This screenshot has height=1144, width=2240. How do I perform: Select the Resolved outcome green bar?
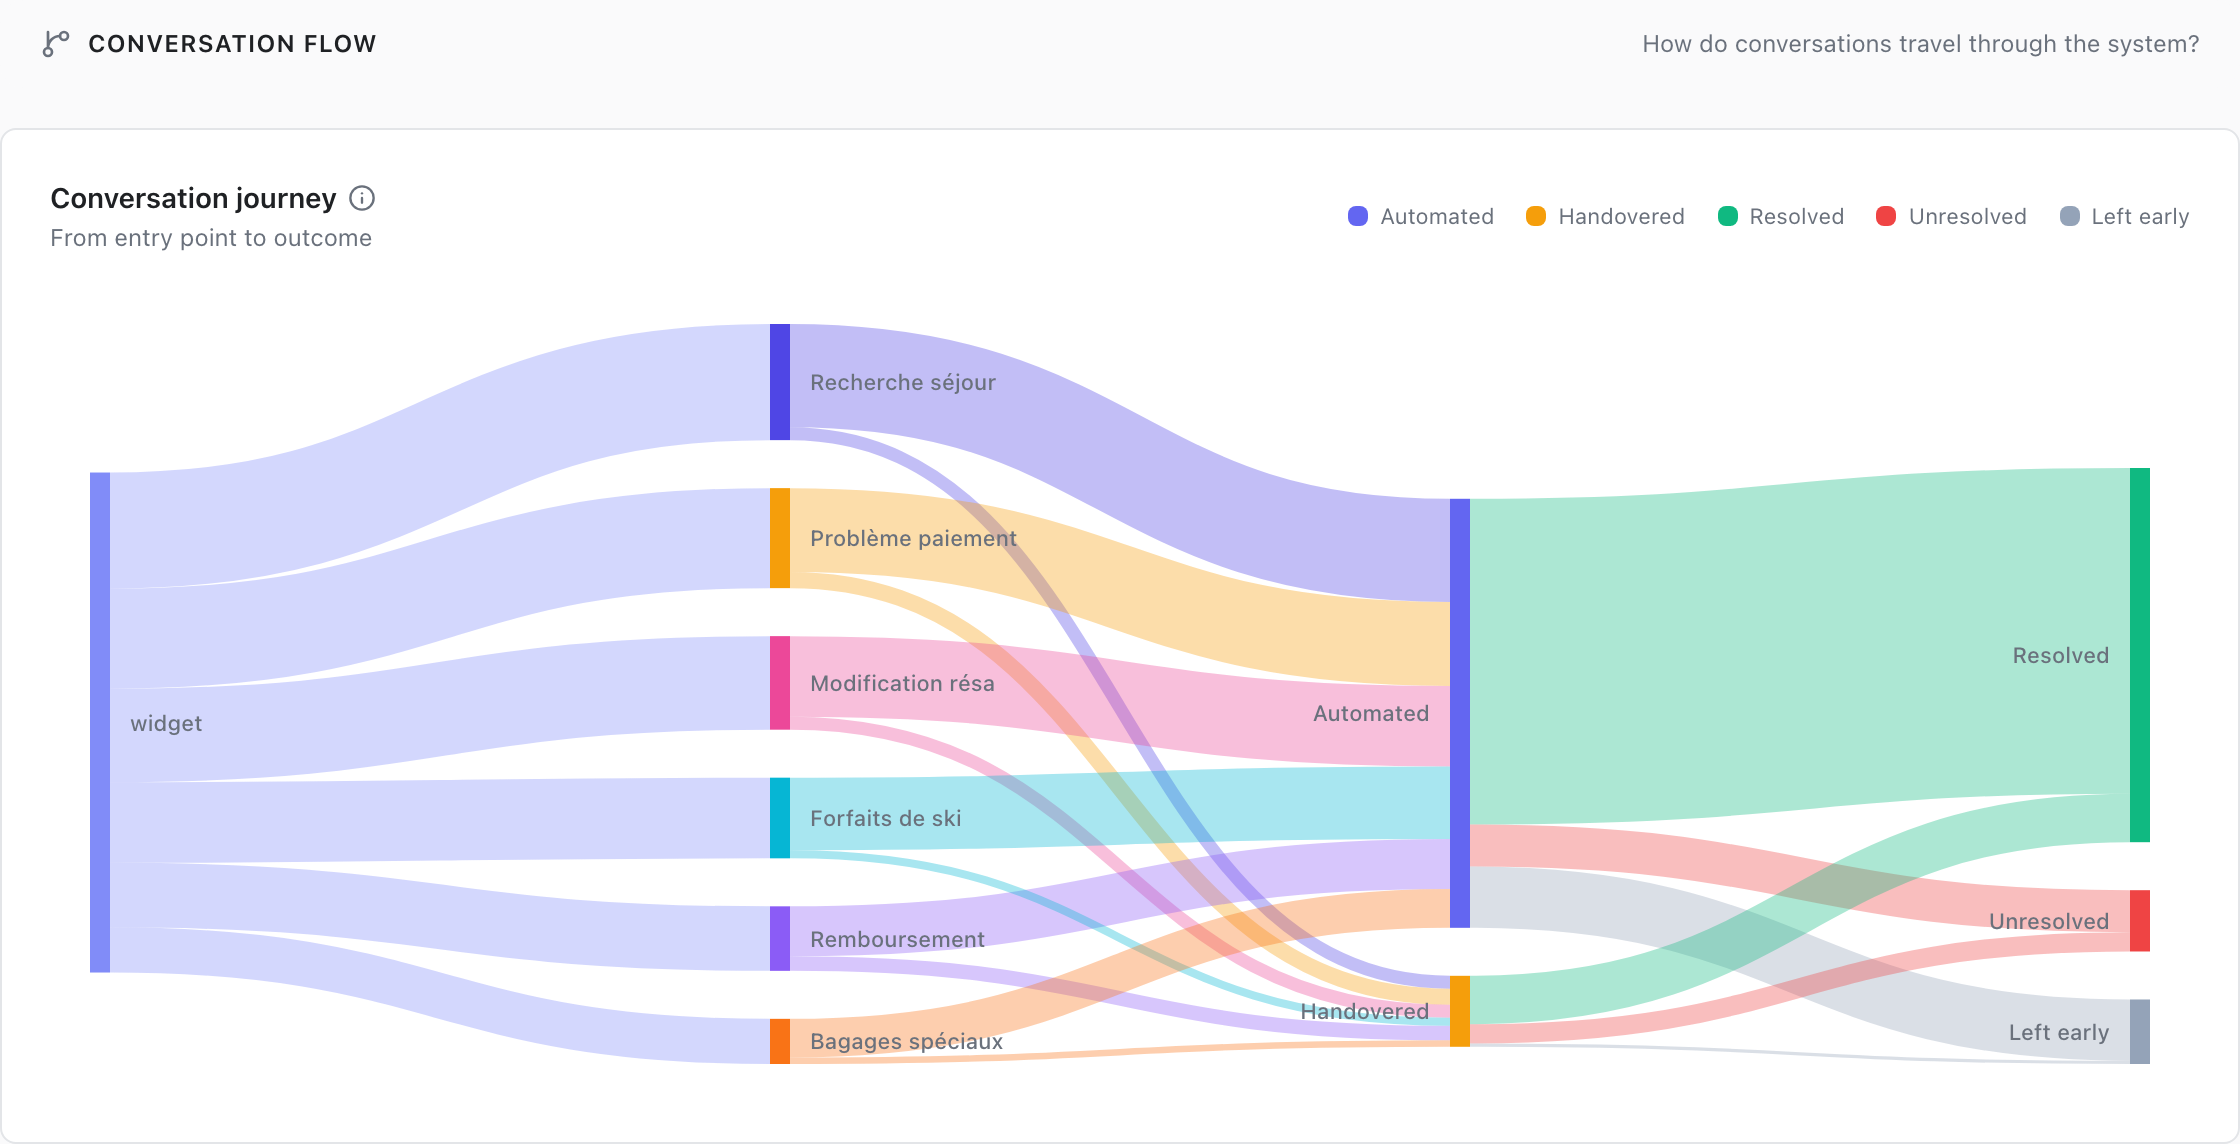[2140, 655]
